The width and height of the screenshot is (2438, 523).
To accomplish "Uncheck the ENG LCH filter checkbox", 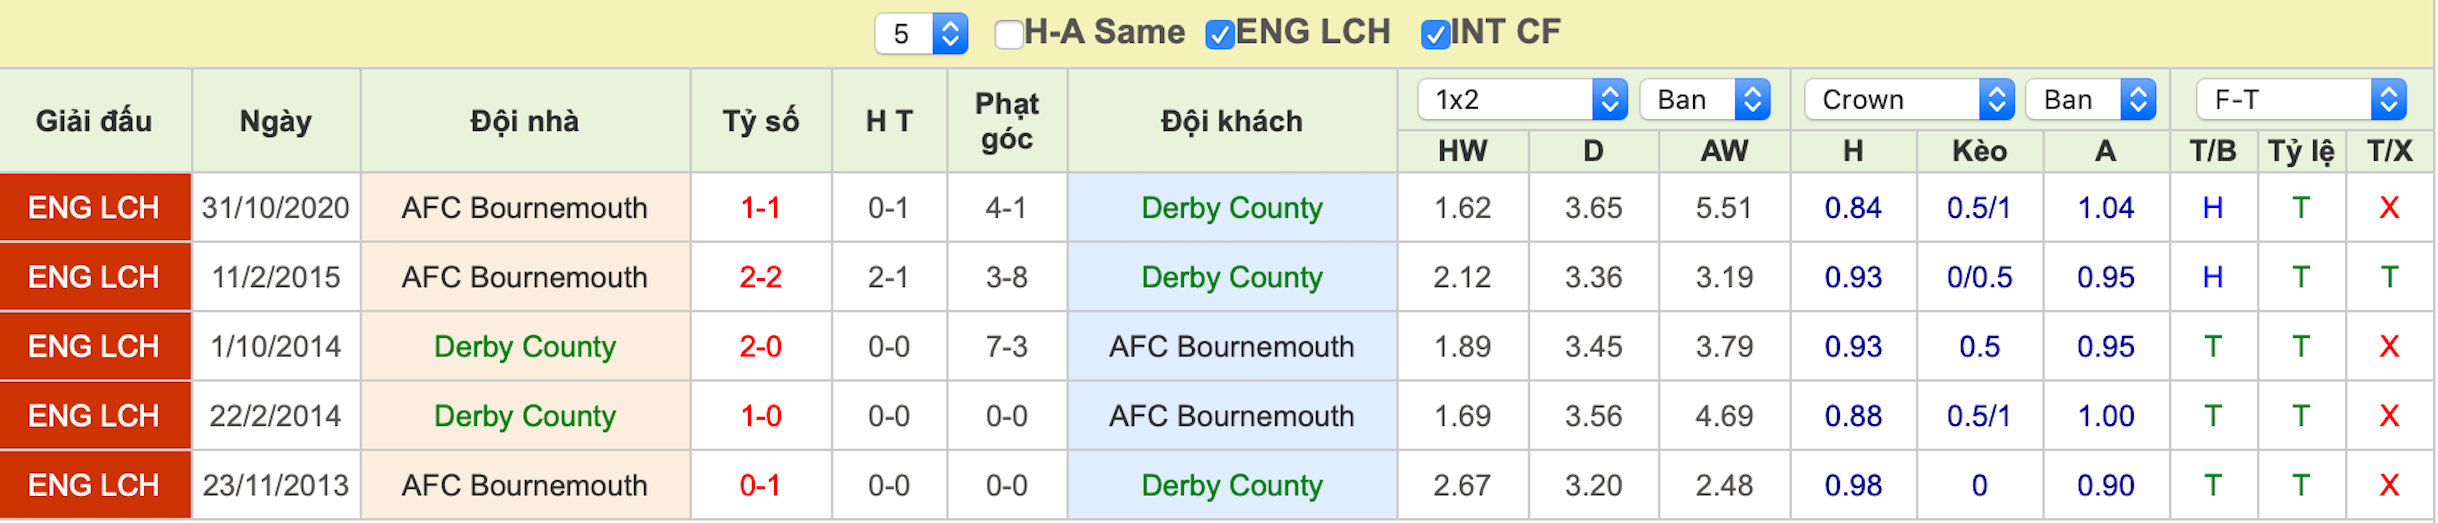I will pyautogui.click(x=1219, y=34).
